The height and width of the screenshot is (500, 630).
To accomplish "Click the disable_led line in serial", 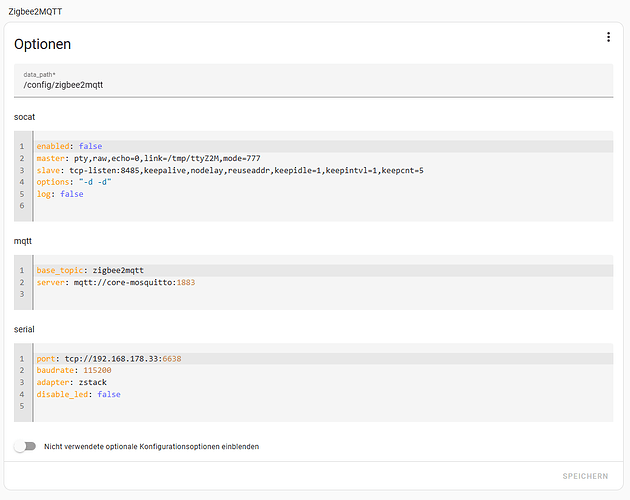I will [78, 394].
